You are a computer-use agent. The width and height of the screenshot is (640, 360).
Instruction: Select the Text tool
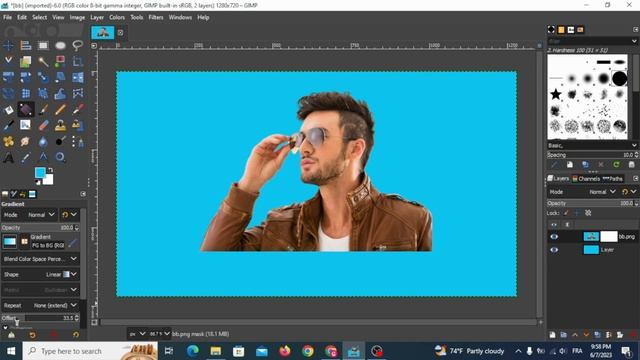[8, 158]
